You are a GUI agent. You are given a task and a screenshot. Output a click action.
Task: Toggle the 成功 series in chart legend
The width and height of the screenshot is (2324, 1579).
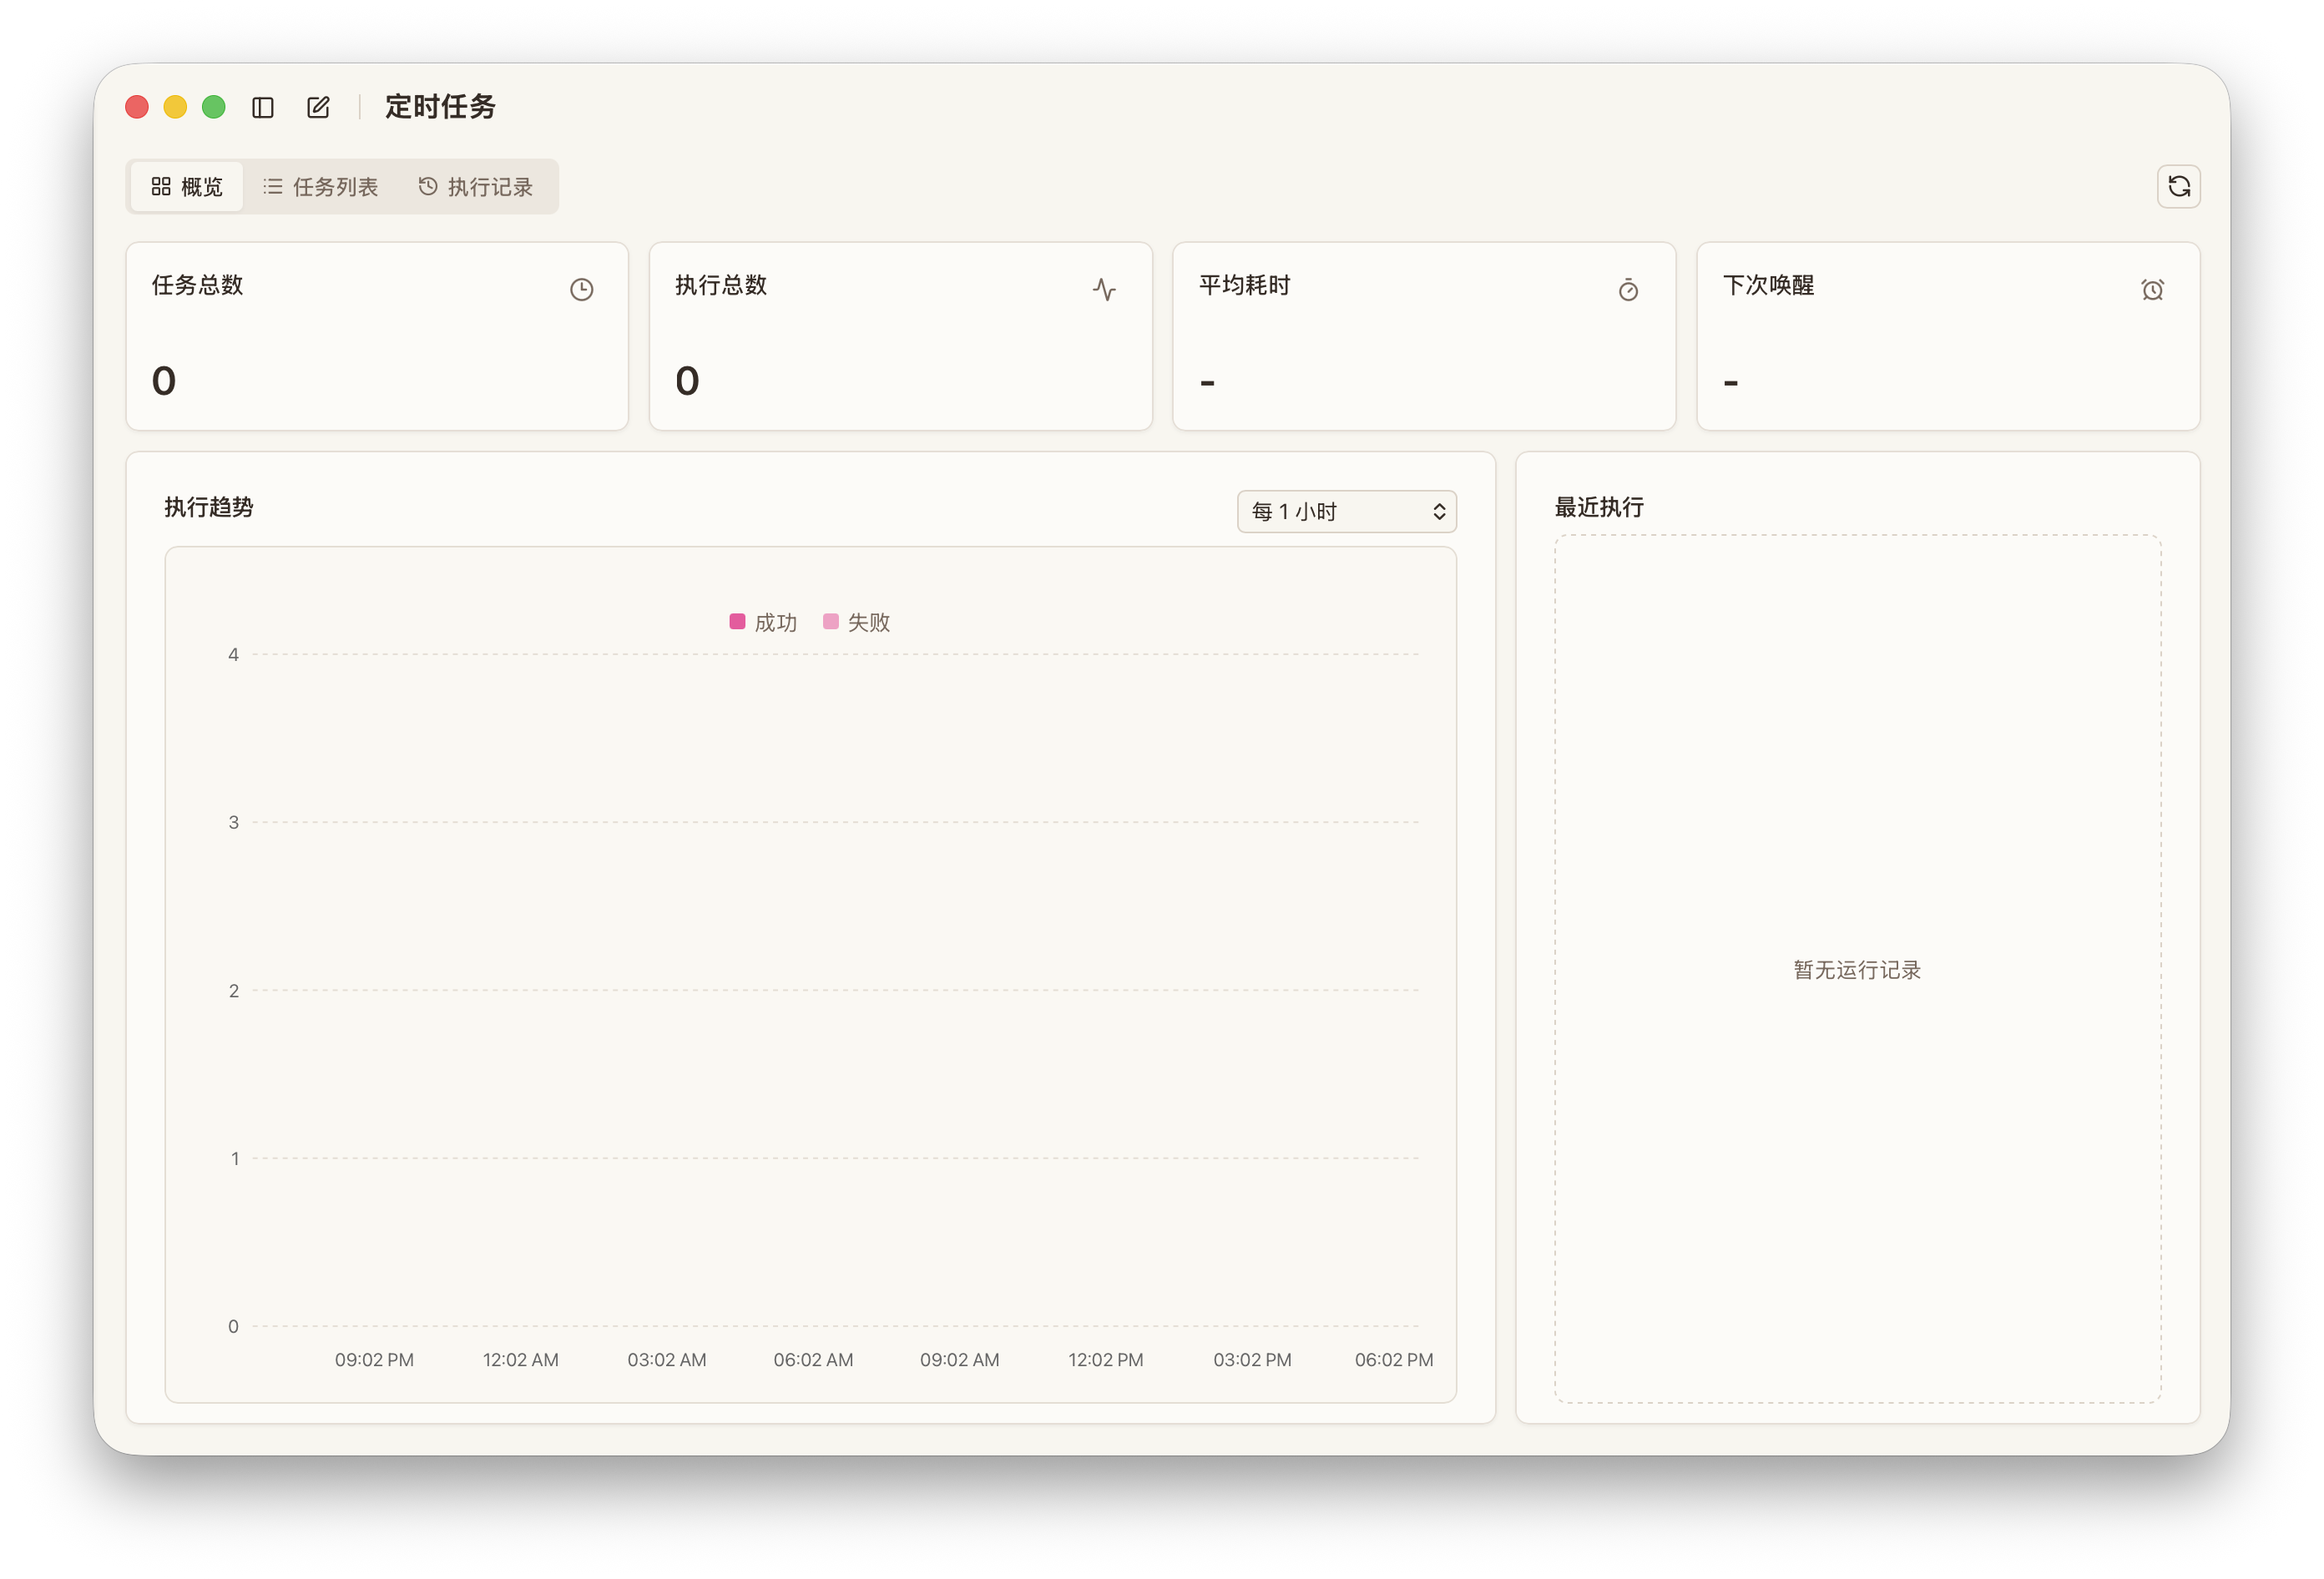click(x=763, y=621)
